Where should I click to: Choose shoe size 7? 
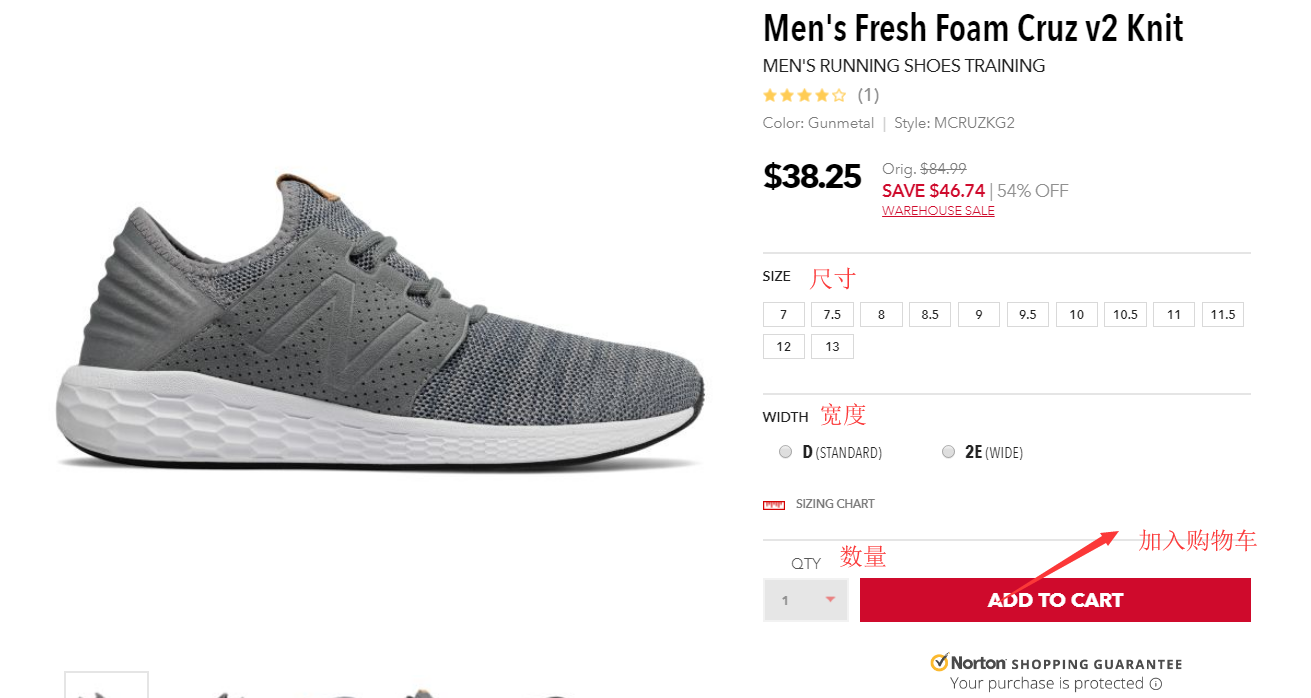783,315
